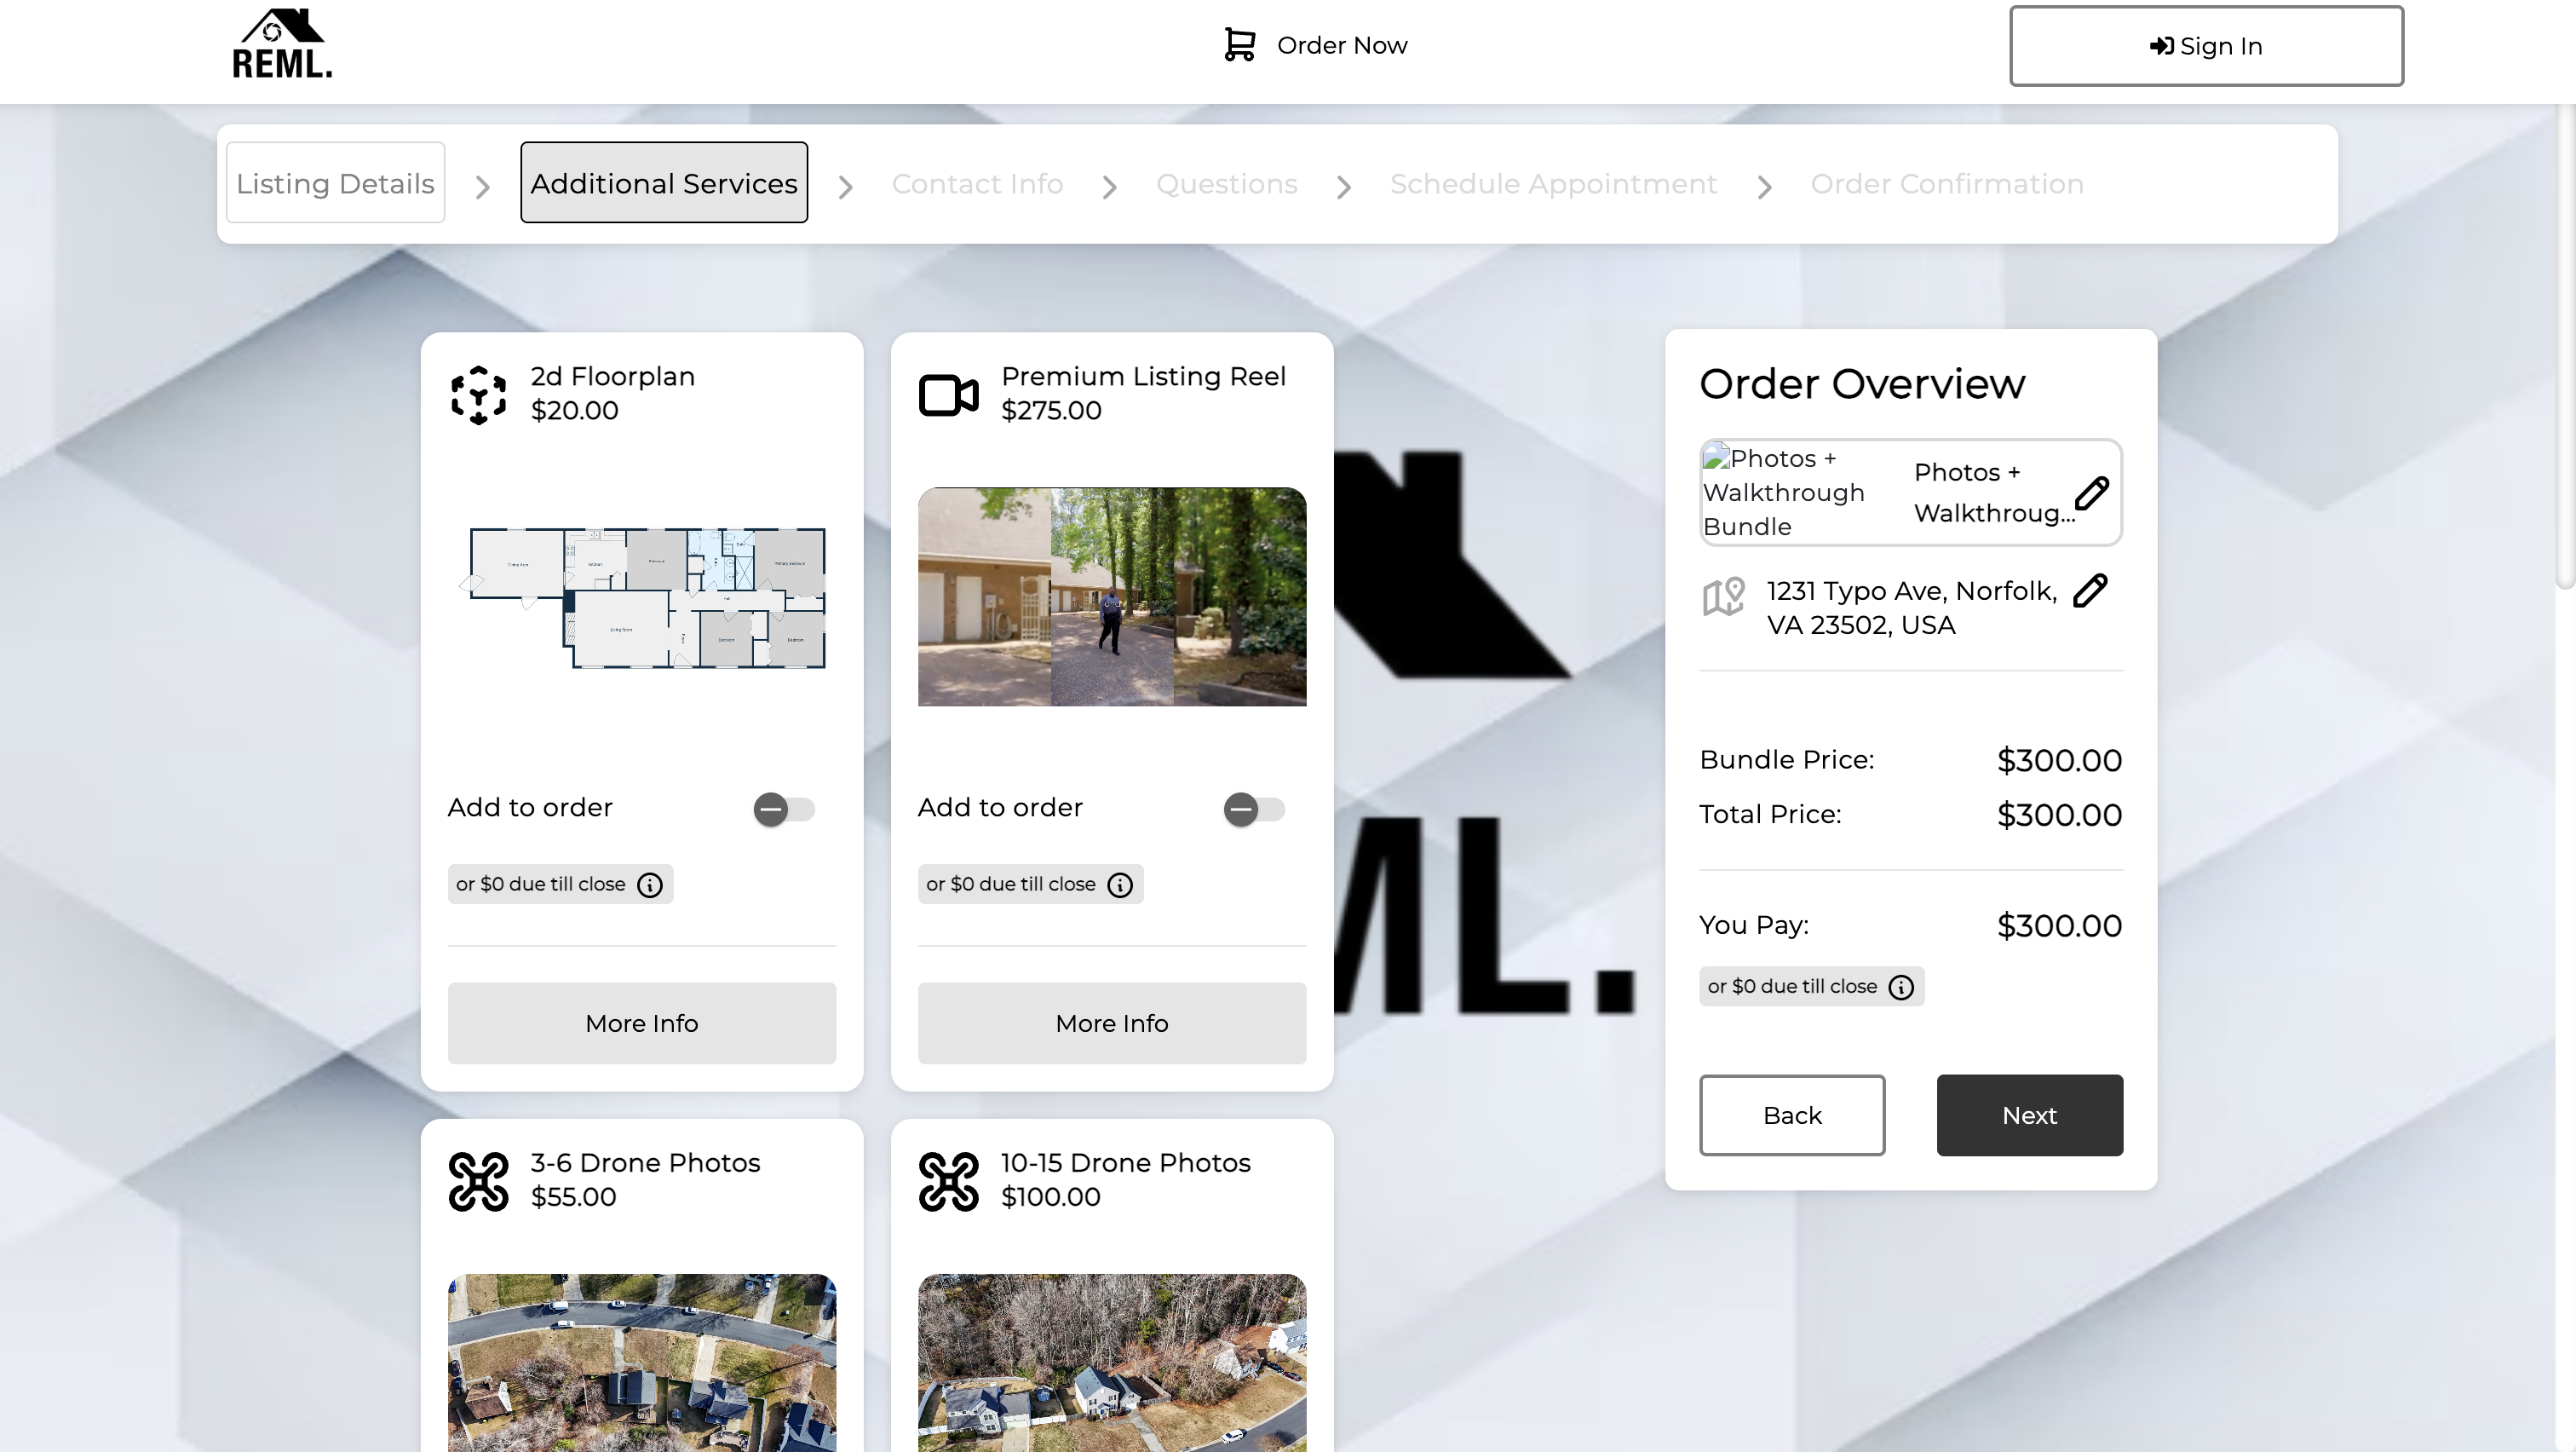Click the 3-6 Drone Photos title
The height and width of the screenshot is (1452, 2576).
coord(645,1162)
